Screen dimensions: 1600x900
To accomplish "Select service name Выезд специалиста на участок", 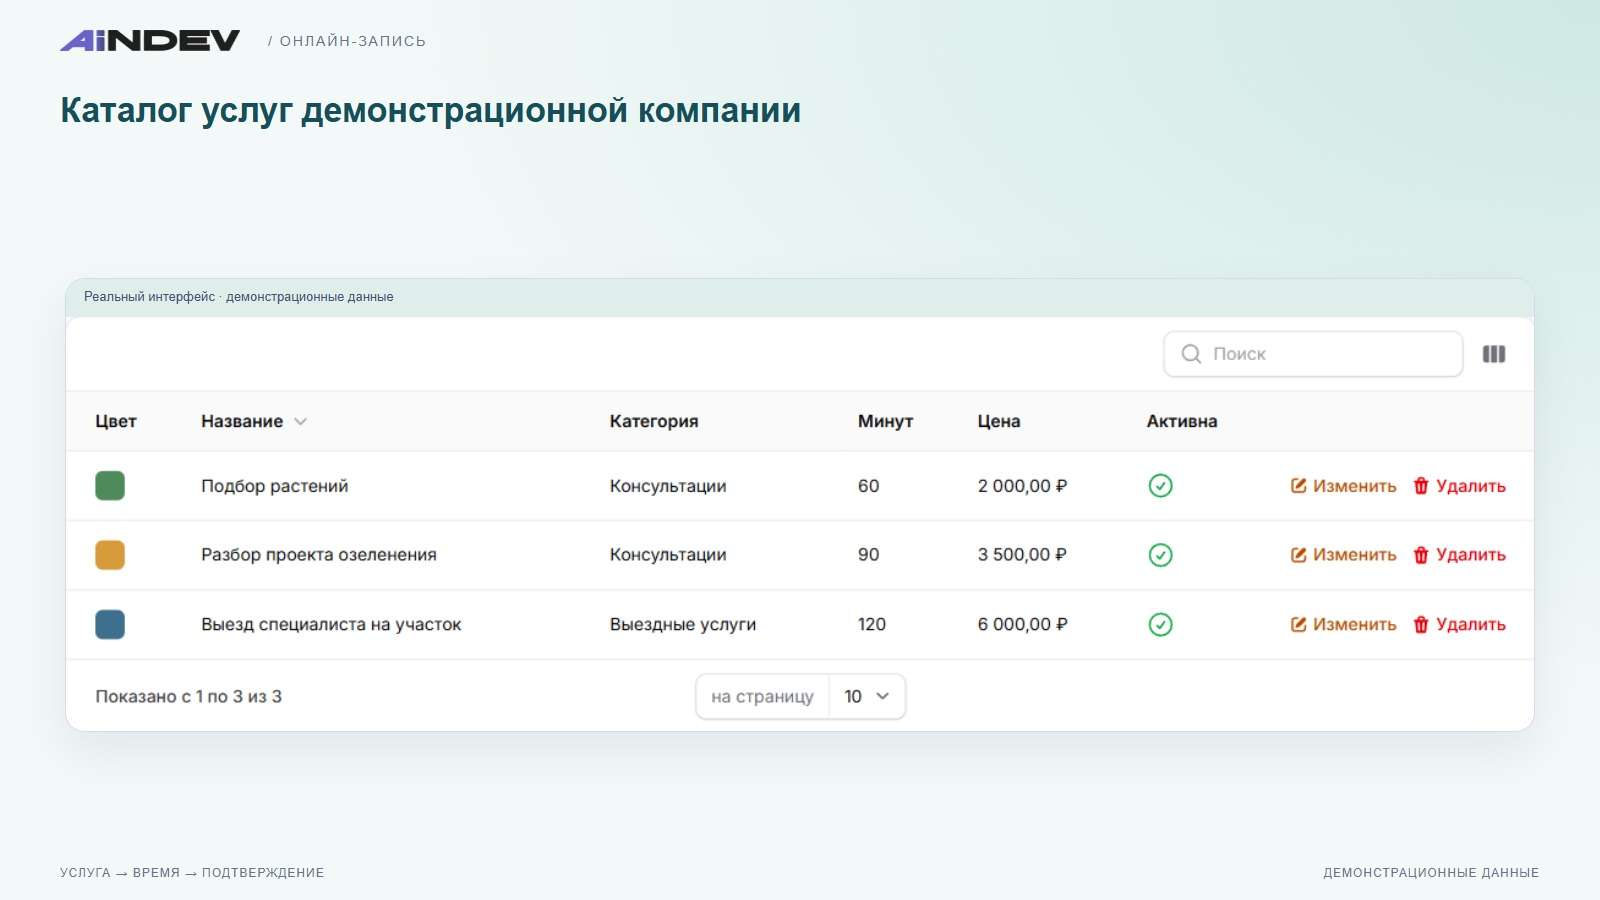I will pos(331,624).
